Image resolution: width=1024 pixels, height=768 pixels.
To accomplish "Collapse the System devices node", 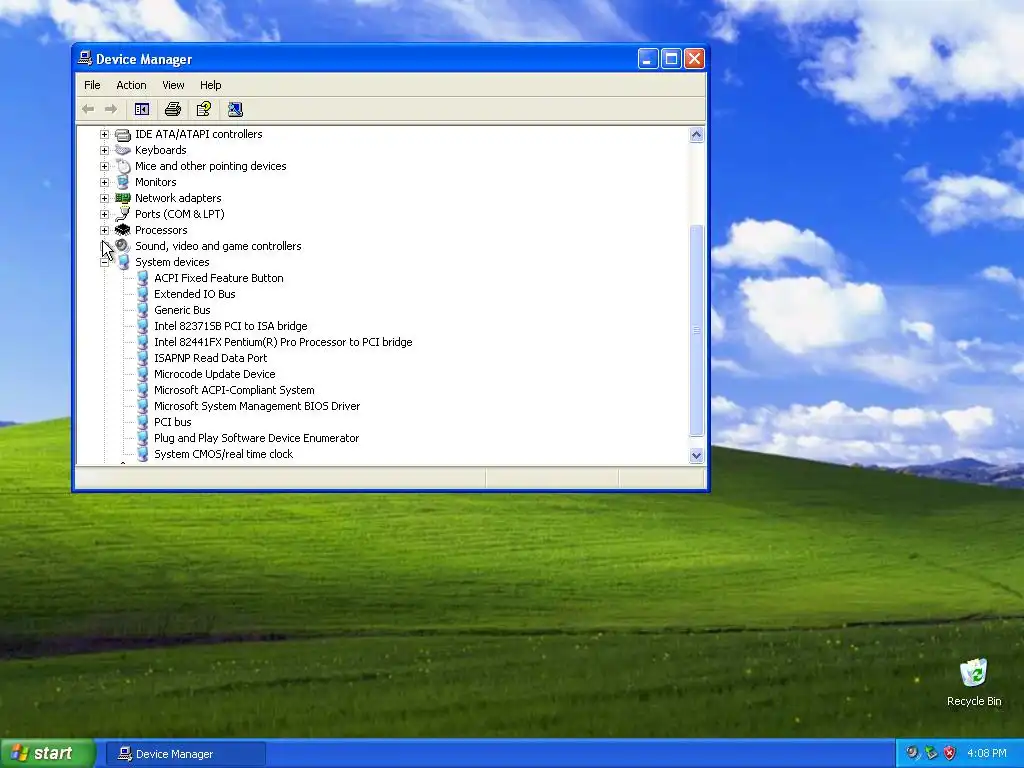I will tap(104, 263).
